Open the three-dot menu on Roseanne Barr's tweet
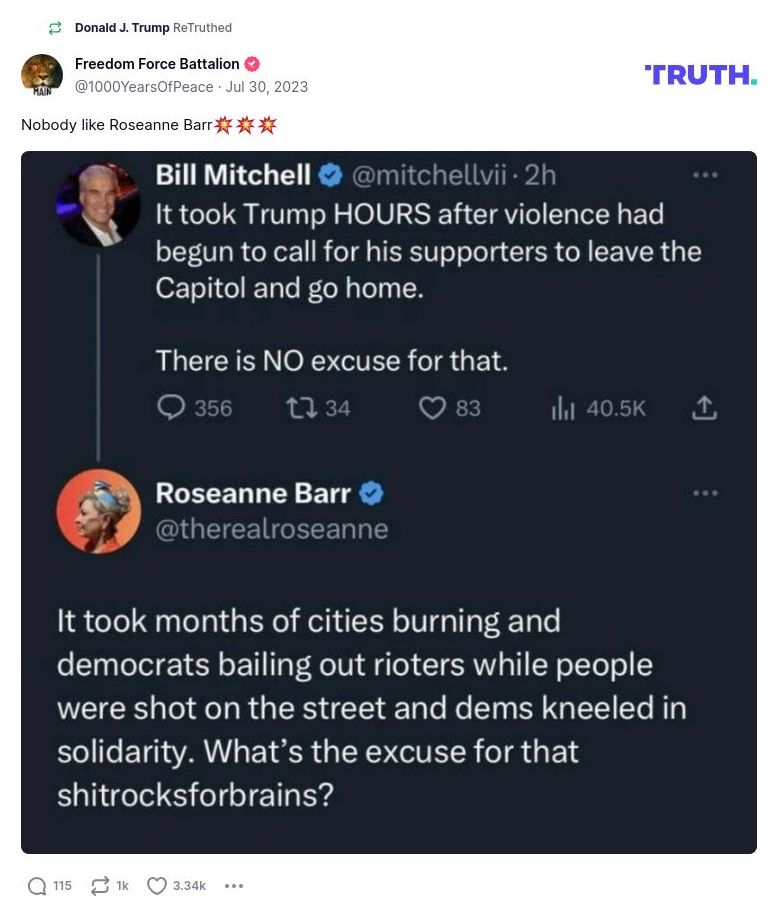778x916 pixels. tap(707, 492)
